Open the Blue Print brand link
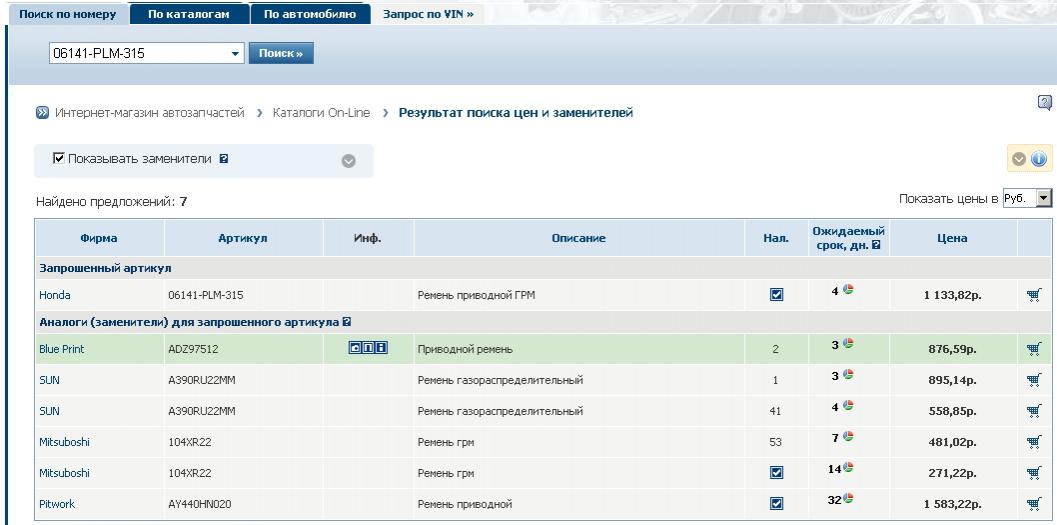This screenshot has width=1057, height=525. tap(62, 349)
